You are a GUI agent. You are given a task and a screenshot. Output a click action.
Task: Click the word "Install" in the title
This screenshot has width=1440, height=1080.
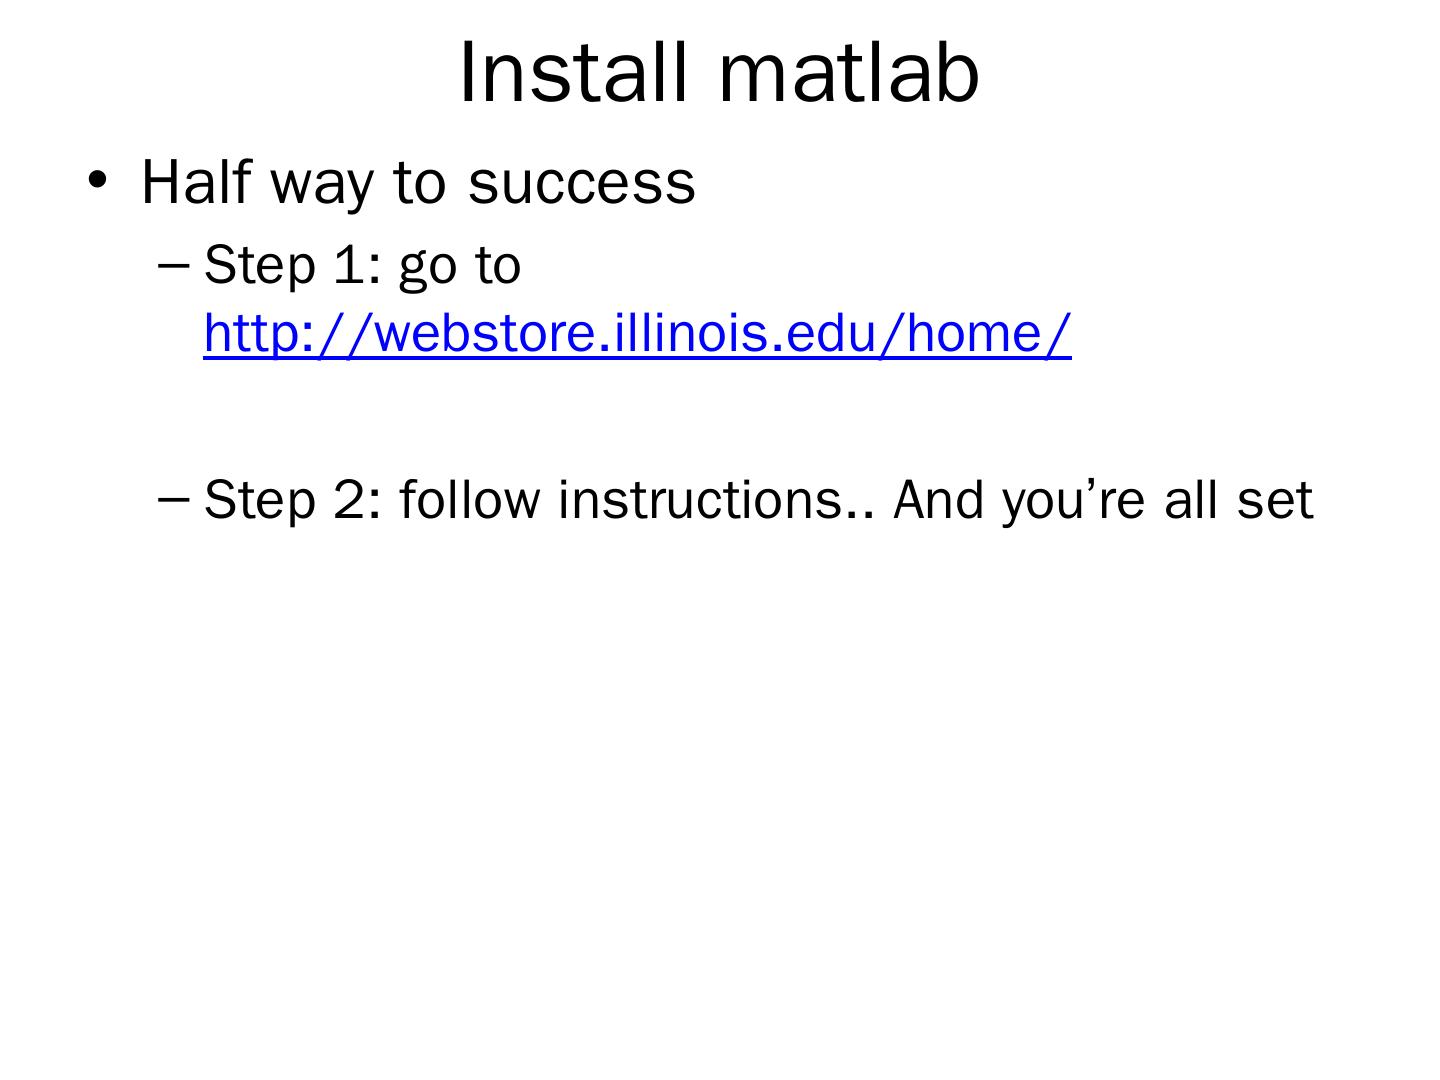(x=574, y=73)
